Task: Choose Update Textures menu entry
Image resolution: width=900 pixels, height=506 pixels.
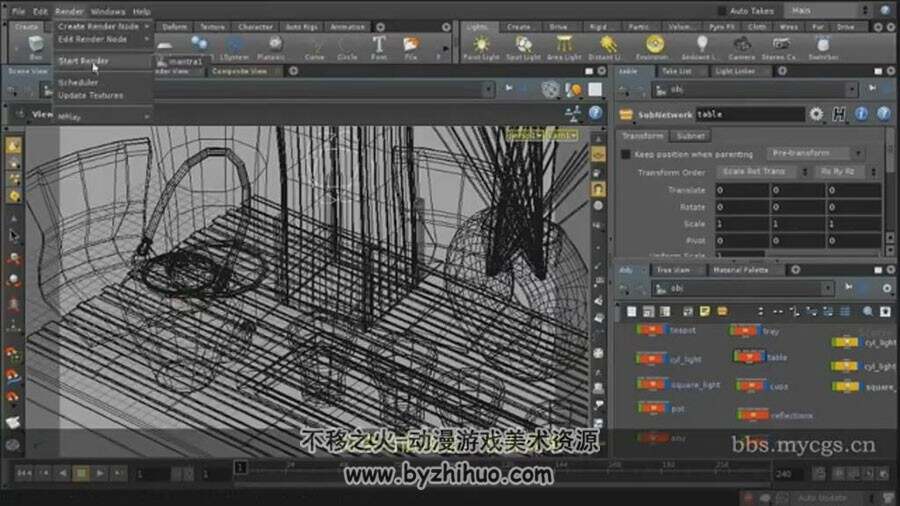Action: 91,95
